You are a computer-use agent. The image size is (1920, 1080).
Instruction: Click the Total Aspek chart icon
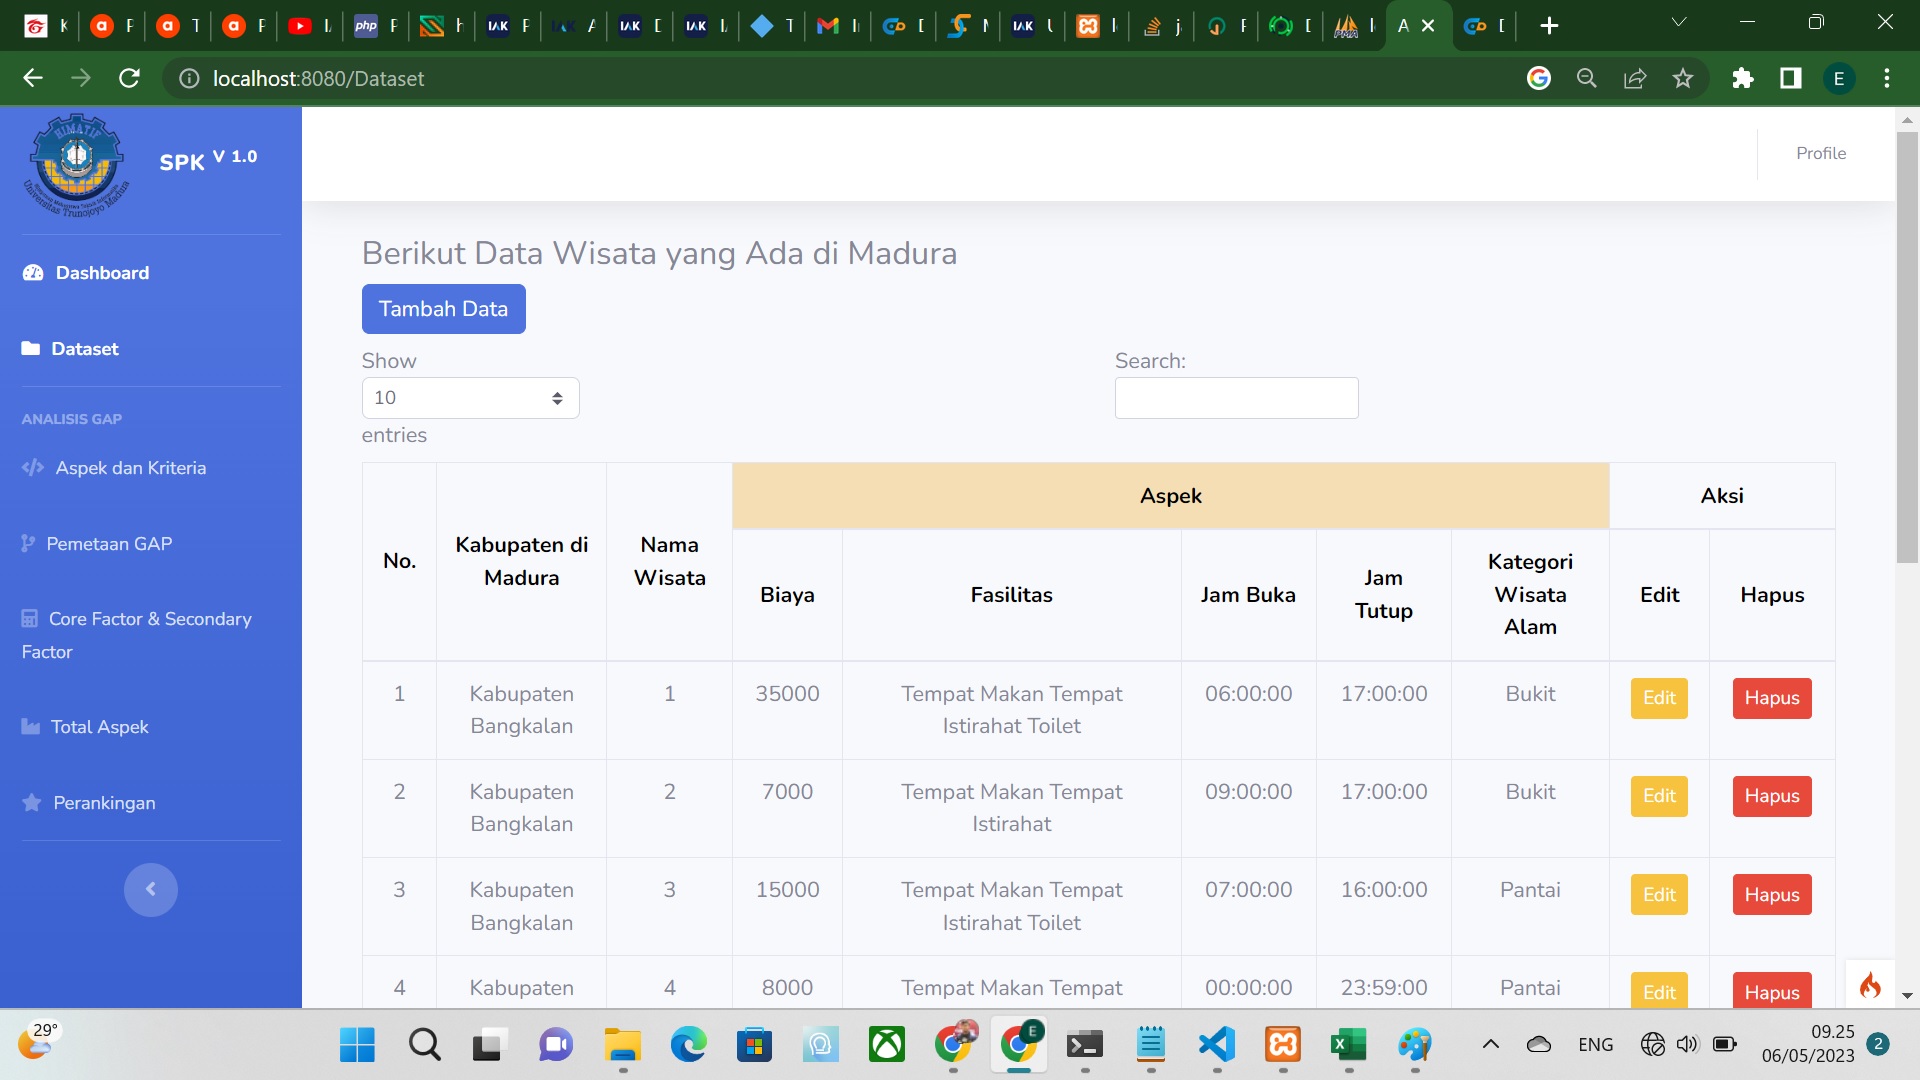pyautogui.click(x=31, y=727)
